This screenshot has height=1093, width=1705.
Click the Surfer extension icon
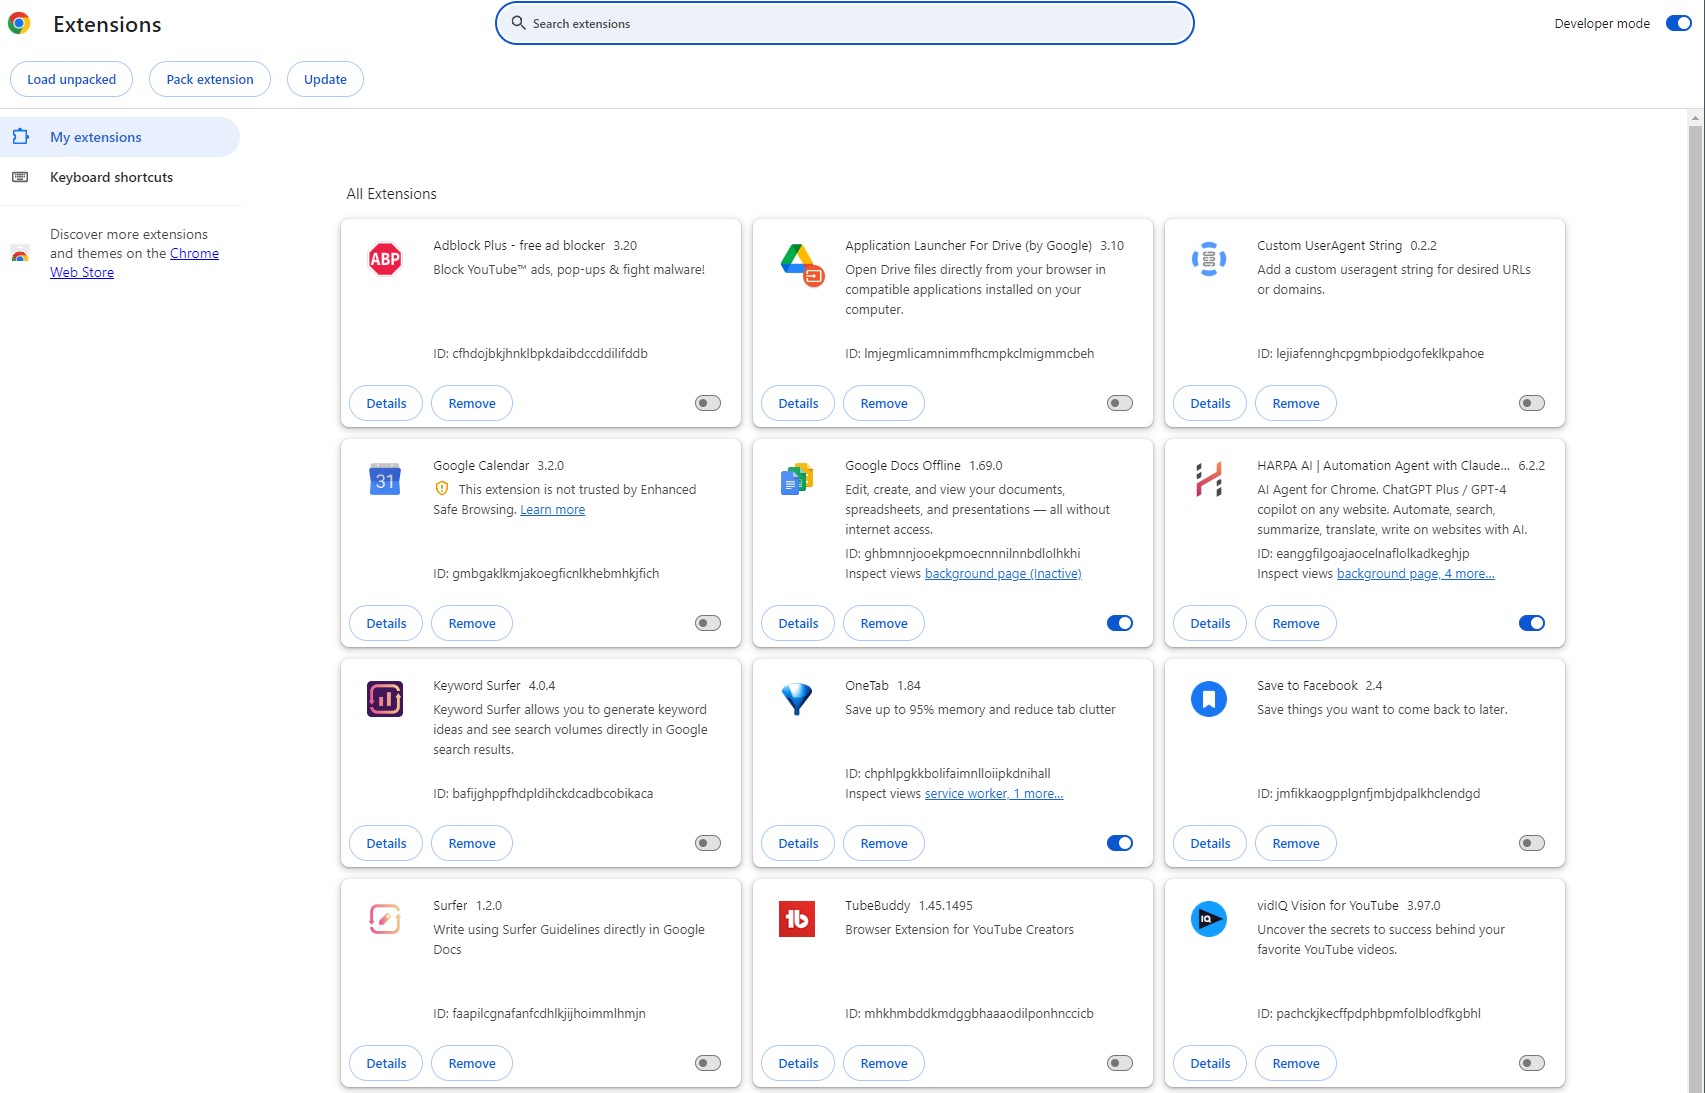[385, 919]
